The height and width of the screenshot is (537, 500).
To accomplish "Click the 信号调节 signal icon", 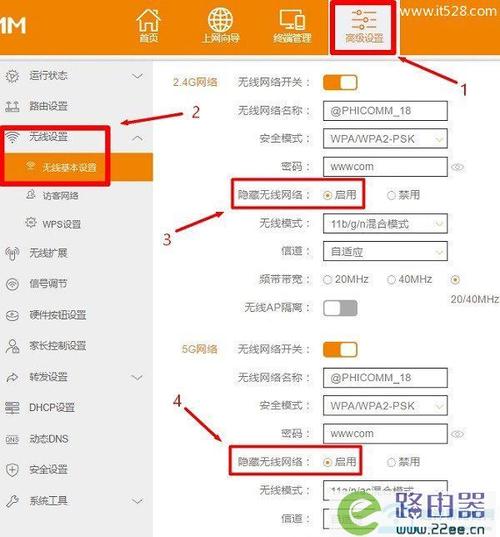I will click(12, 284).
